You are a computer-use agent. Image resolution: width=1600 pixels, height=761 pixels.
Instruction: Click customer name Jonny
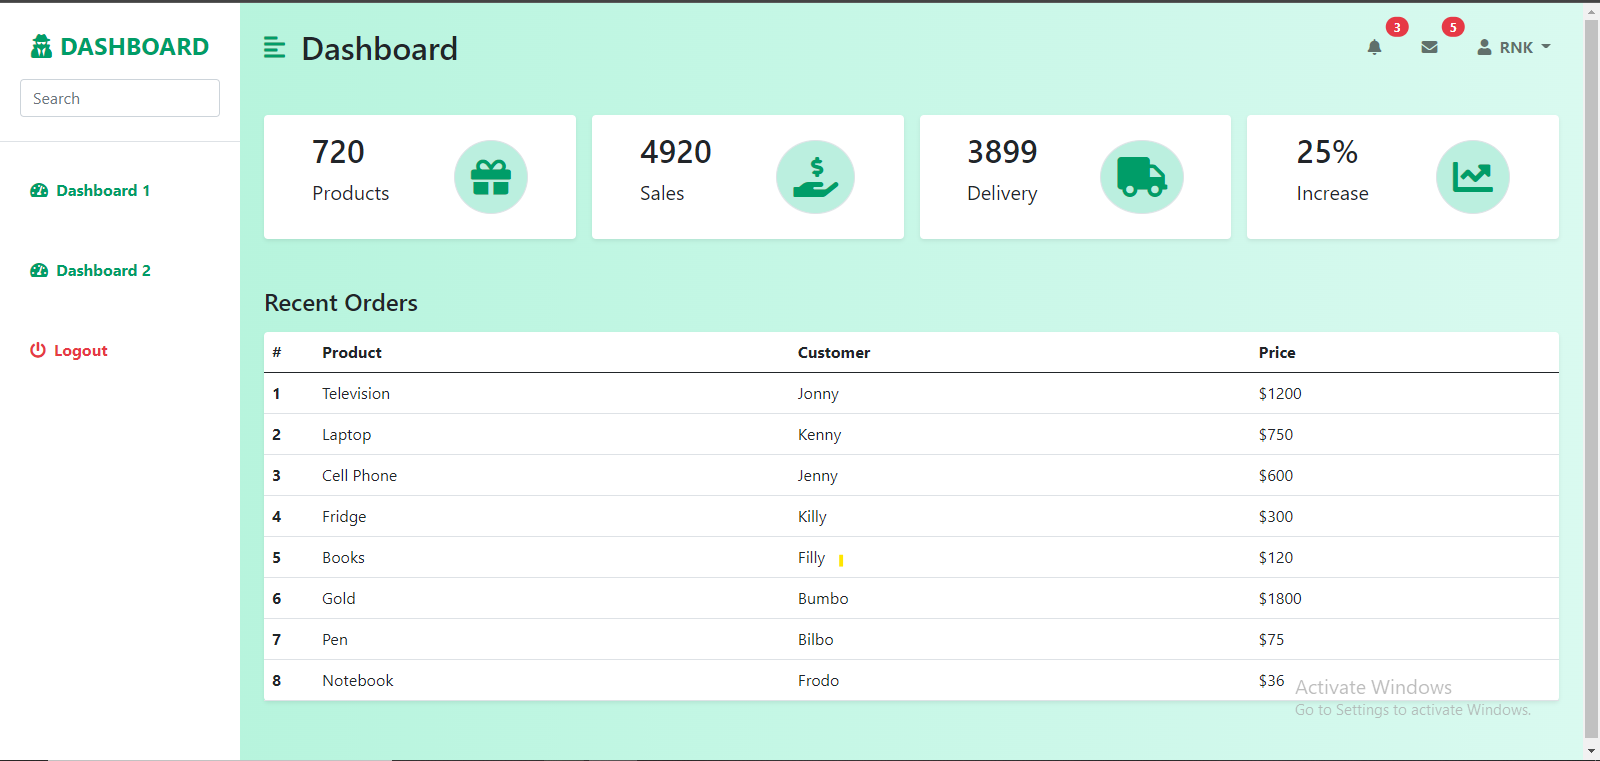(x=818, y=393)
